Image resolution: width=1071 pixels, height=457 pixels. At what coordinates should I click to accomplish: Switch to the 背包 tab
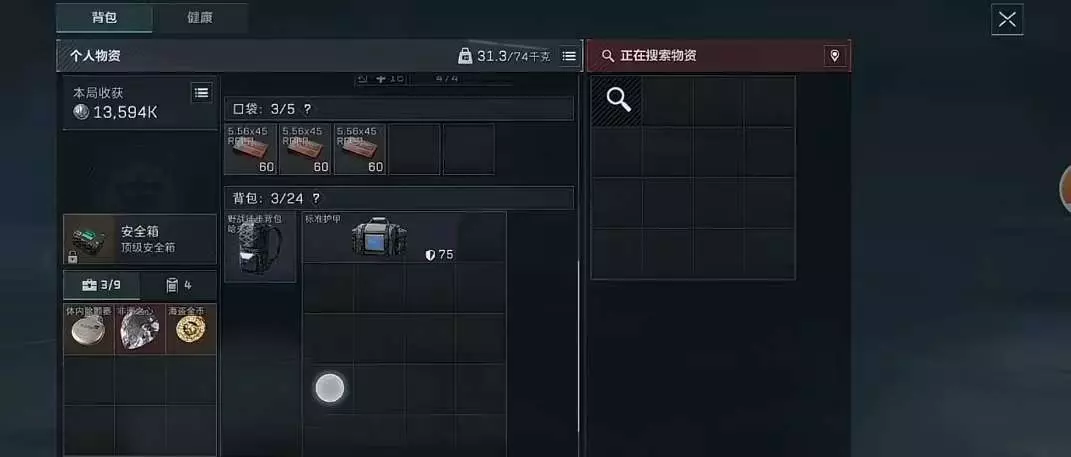[x=105, y=18]
